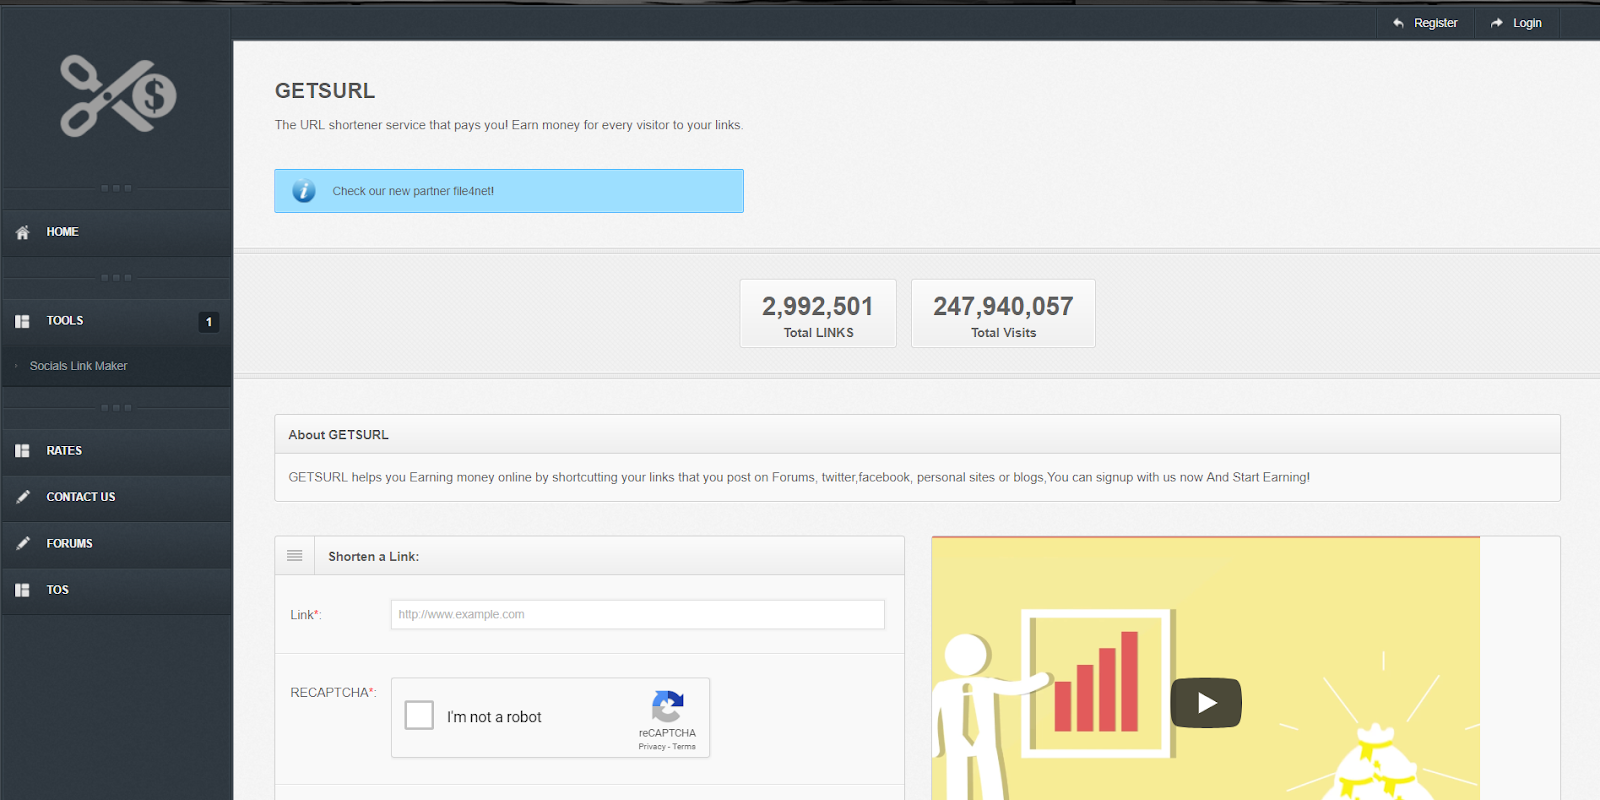Click the grid icon beside RATES
This screenshot has height=800, width=1600.
[22, 451]
